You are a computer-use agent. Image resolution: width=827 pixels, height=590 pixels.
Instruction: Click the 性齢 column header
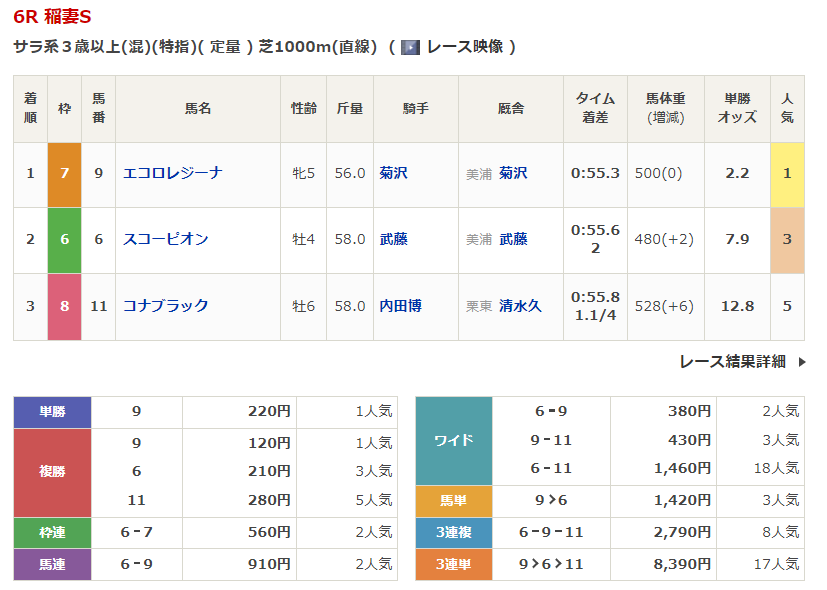pyautogui.click(x=304, y=109)
